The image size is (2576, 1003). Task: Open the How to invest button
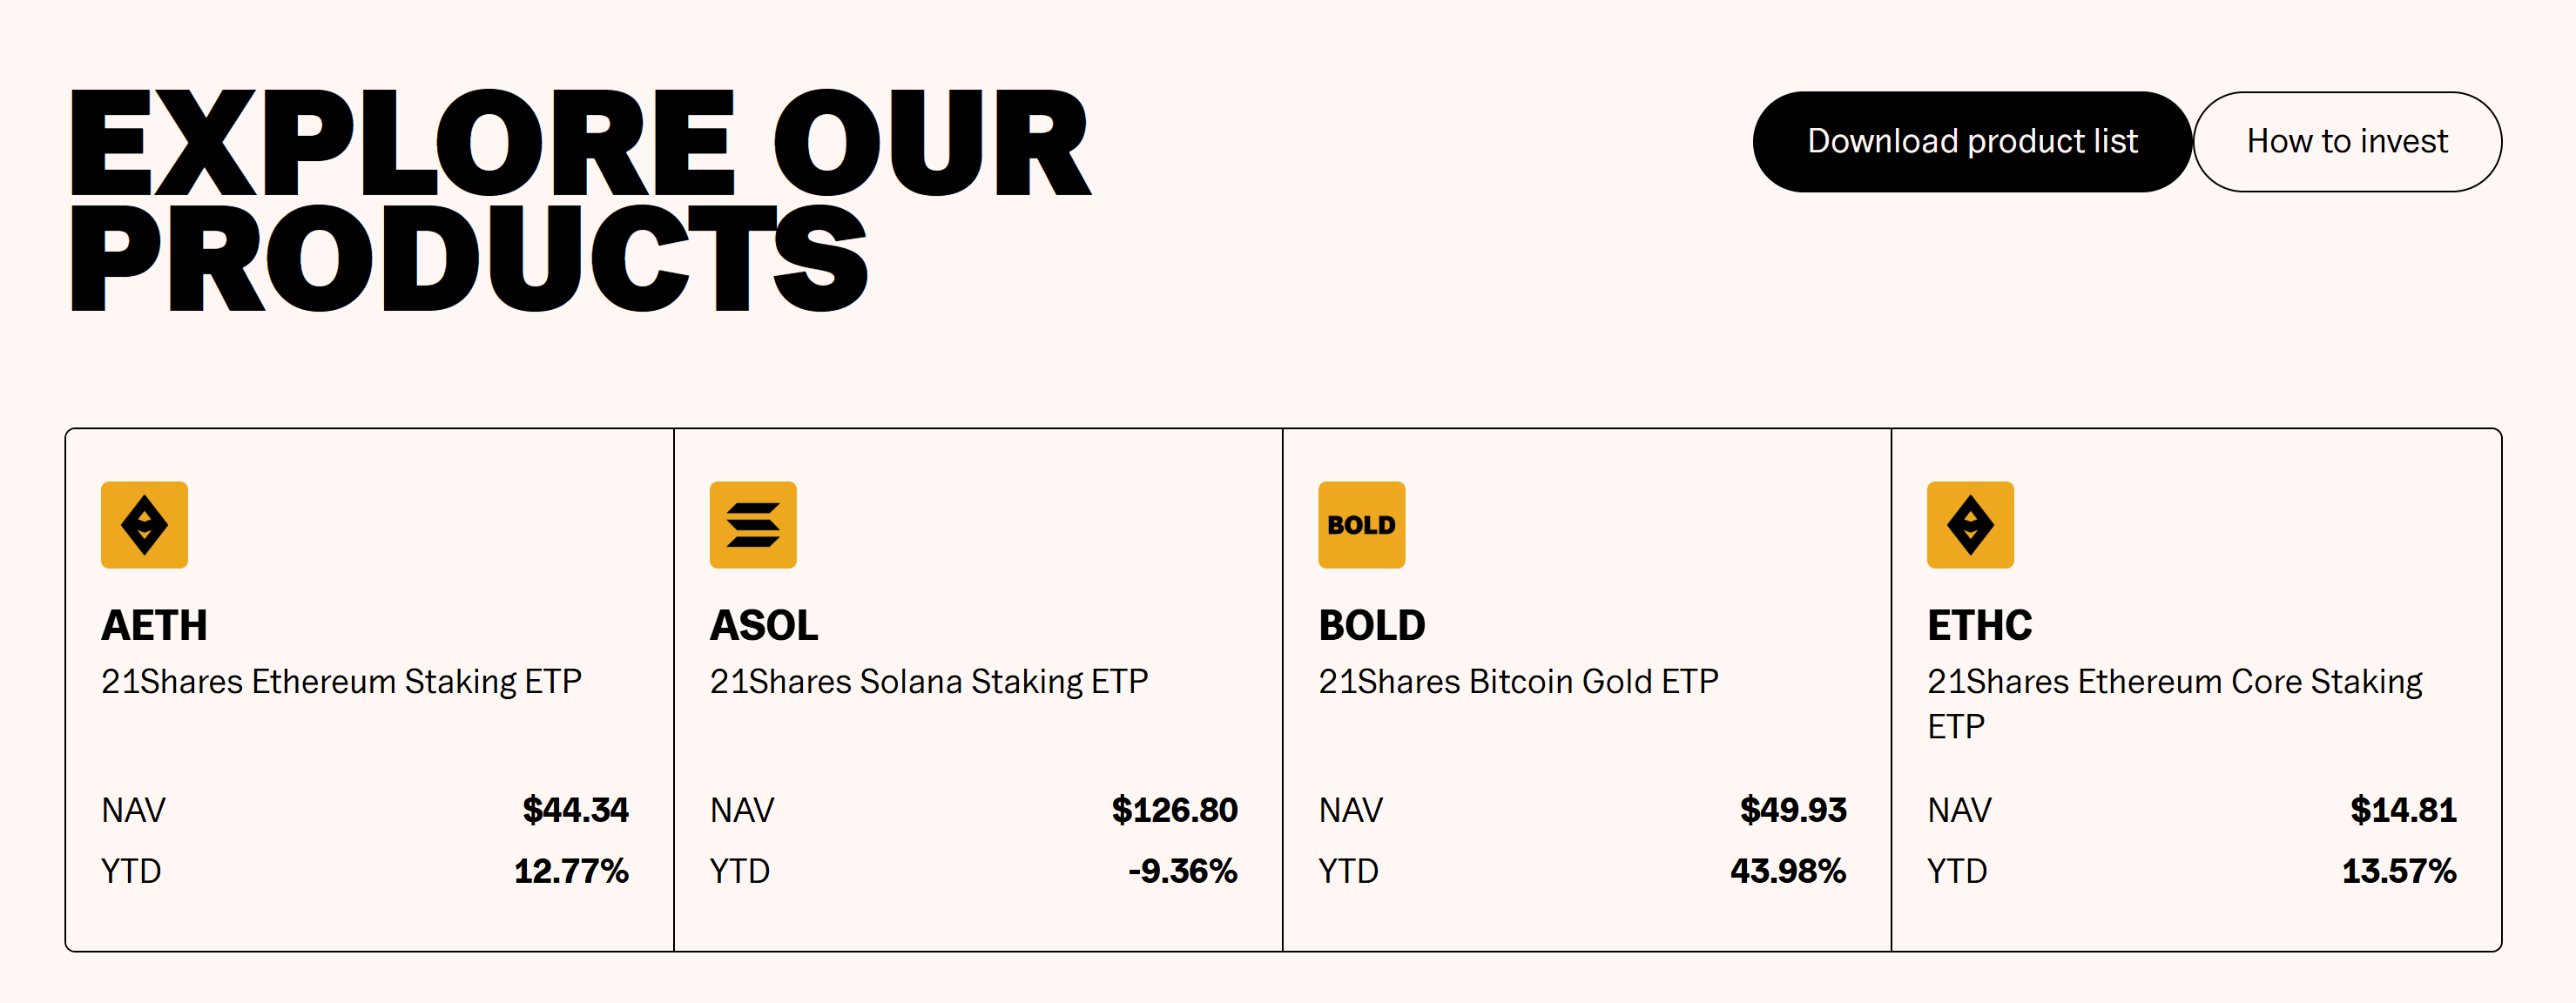[2346, 142]
